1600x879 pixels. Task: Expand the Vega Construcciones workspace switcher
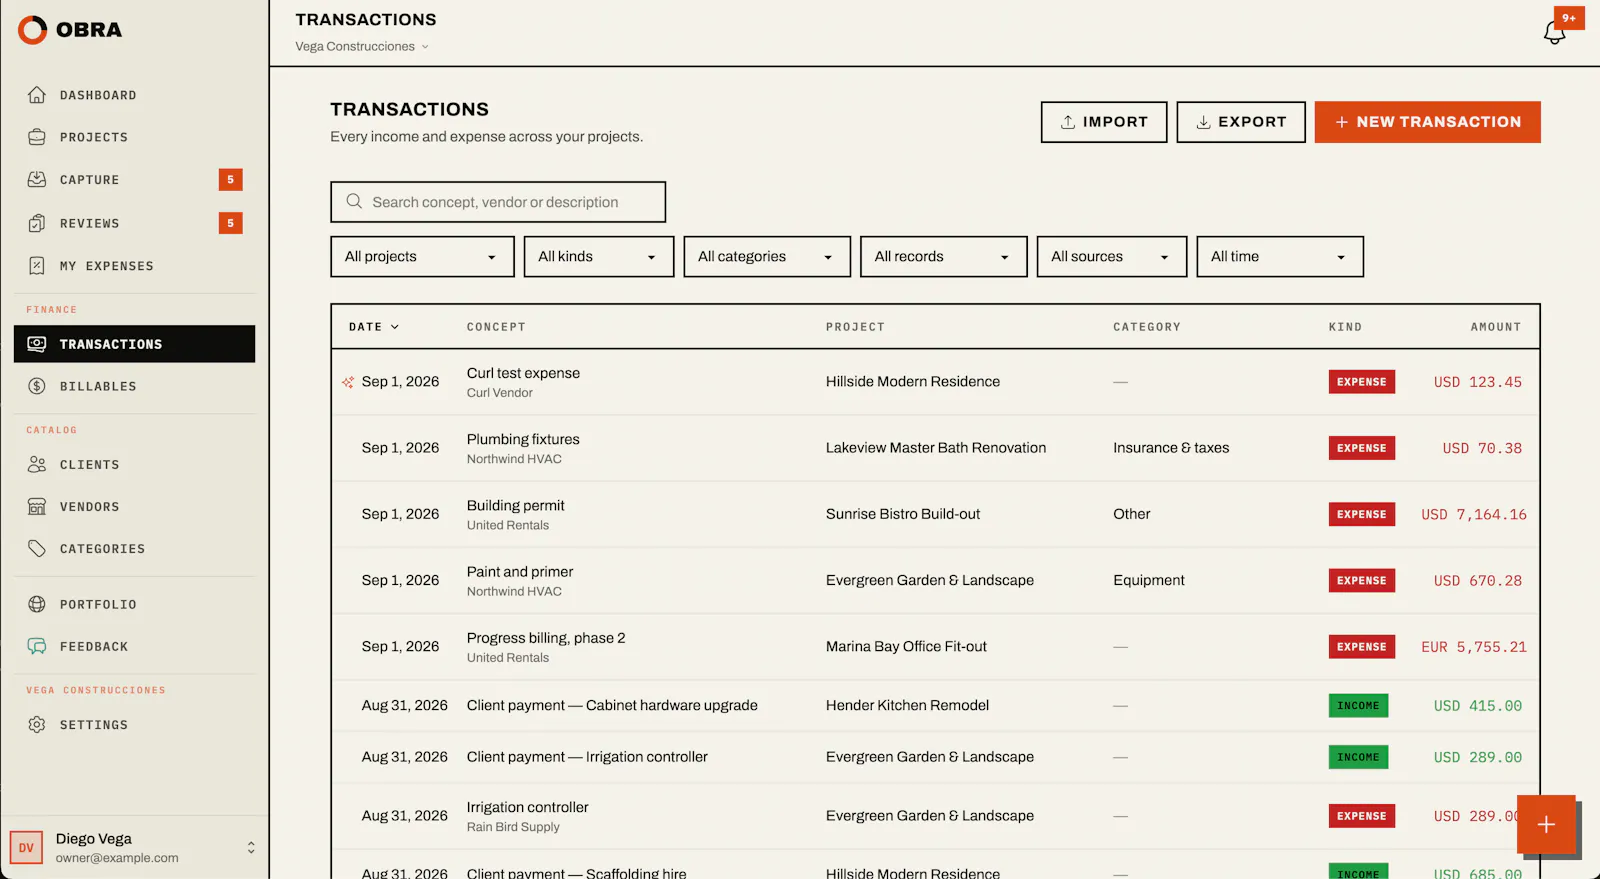362,47
